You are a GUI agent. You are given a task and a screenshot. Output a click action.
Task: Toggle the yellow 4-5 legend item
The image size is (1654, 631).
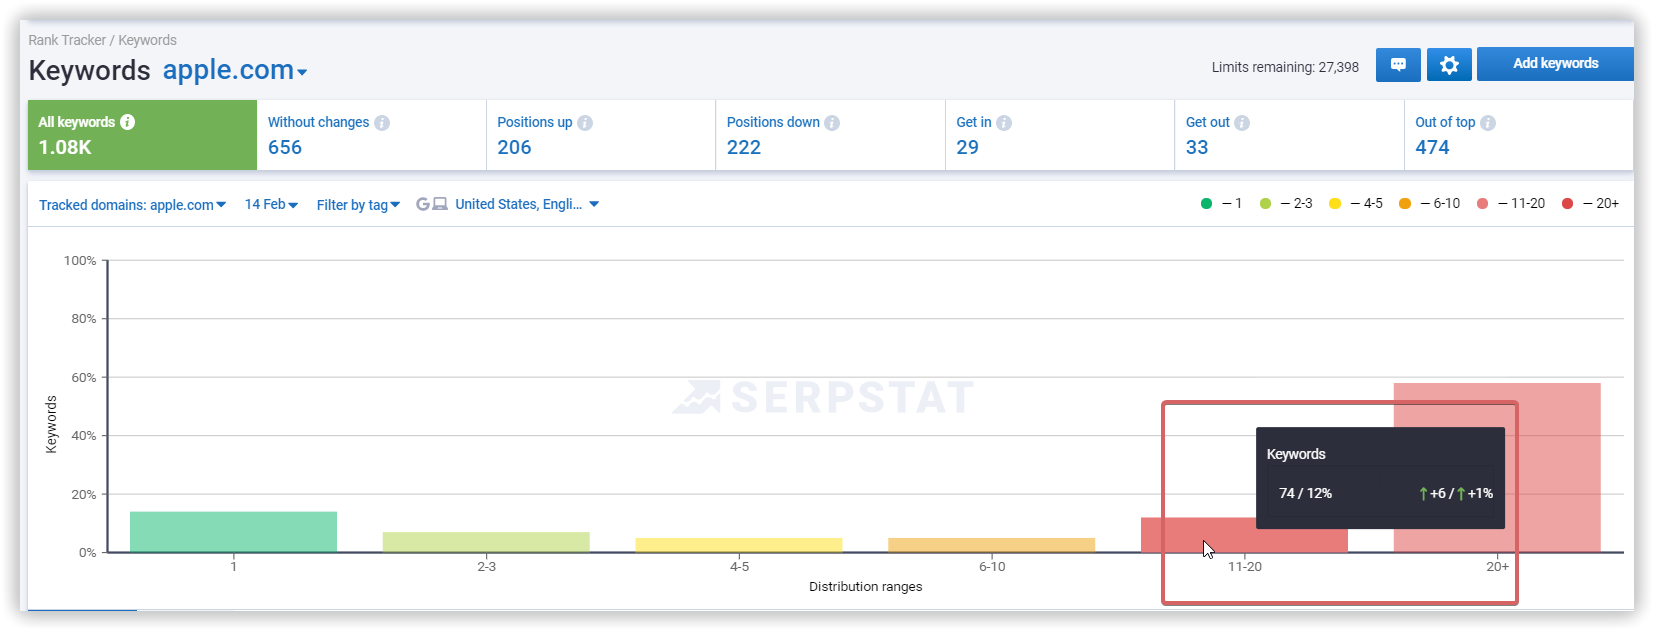1356,203
